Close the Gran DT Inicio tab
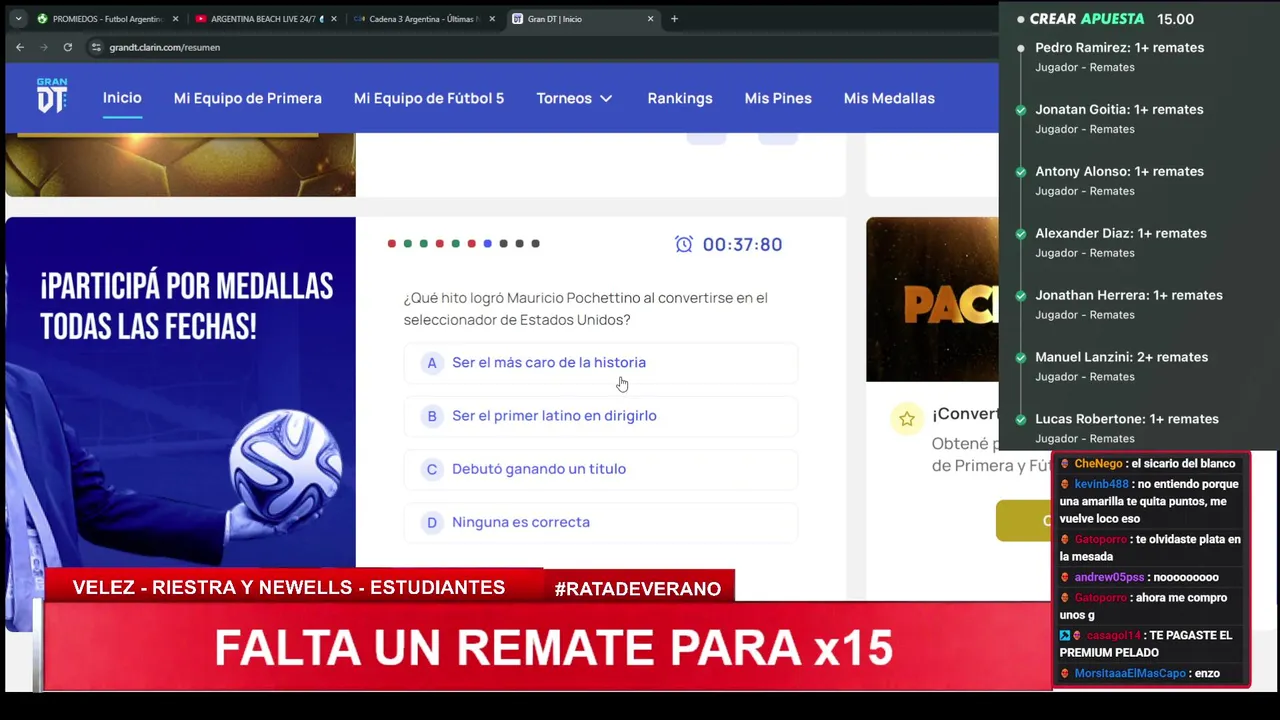Viewport: 1280px width, 720px height. (x=650, y=19)
